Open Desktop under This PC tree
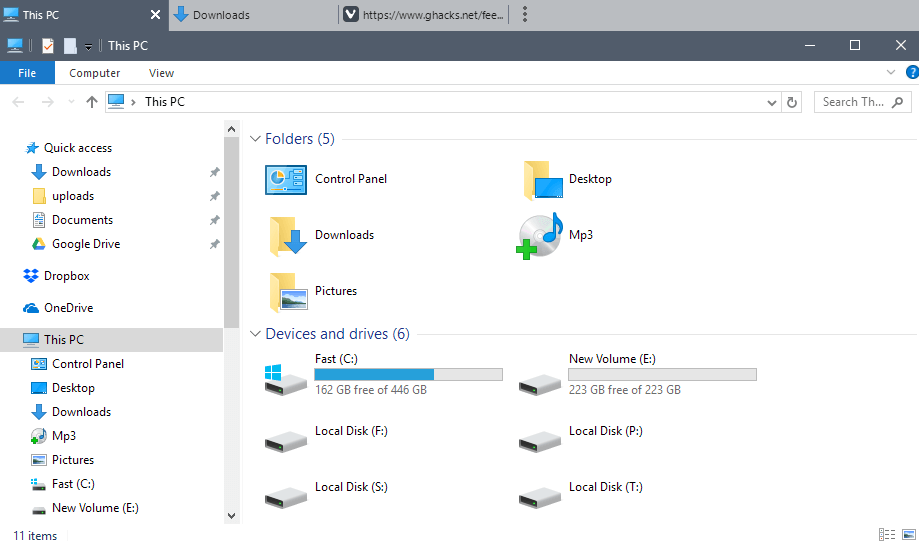The width and height of the screenshot is (919, 544). pyautogui.click(x=73, y=387)
